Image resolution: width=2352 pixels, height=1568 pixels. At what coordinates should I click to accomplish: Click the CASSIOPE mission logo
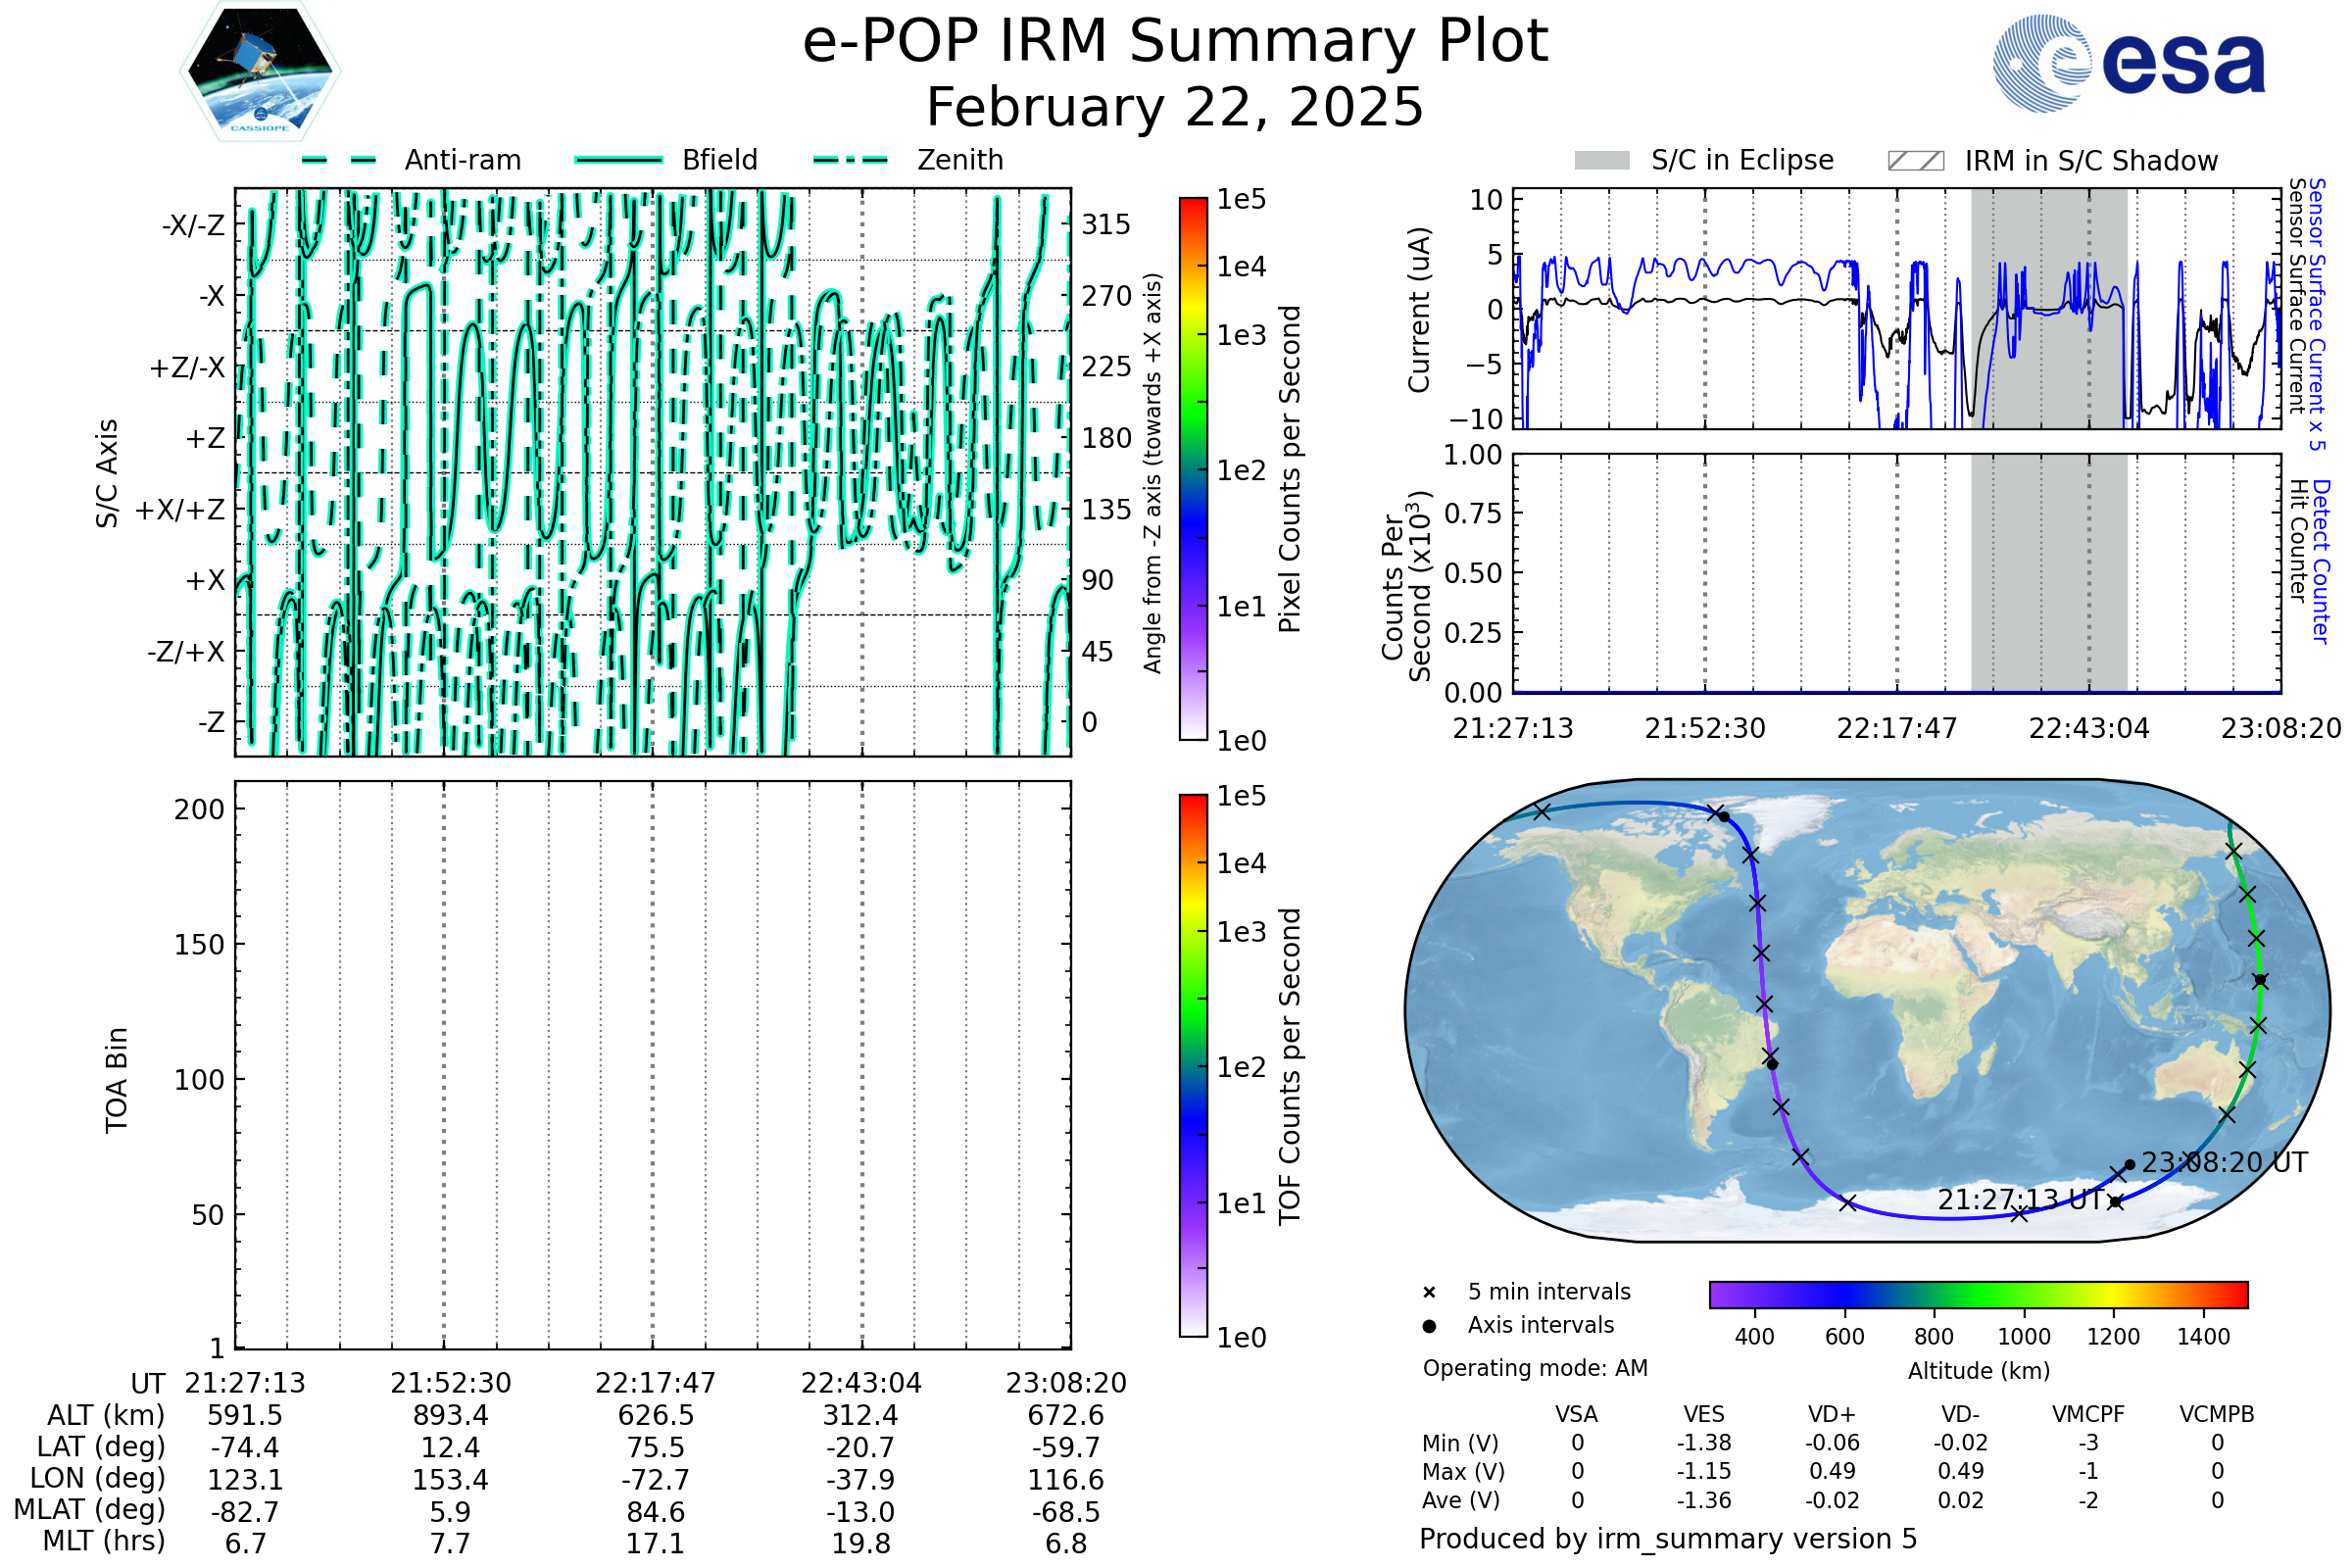coord(260,72)
